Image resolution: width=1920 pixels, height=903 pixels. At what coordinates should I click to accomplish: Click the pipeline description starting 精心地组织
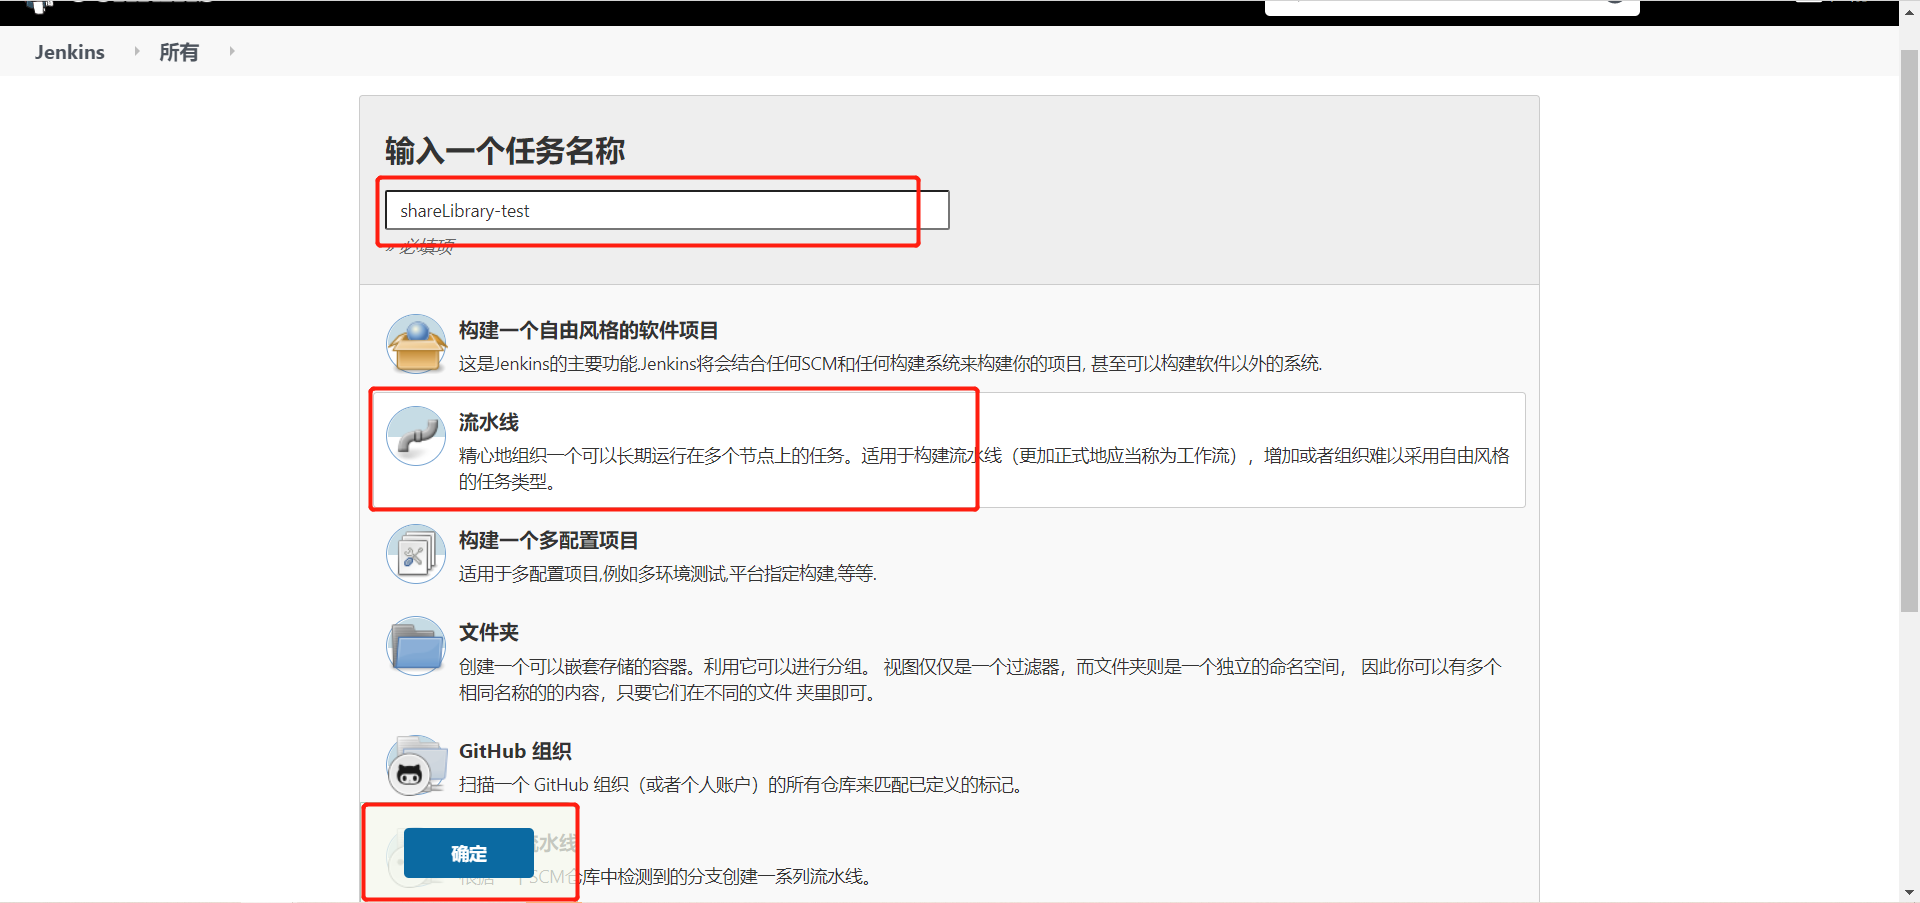click(984, 468)
